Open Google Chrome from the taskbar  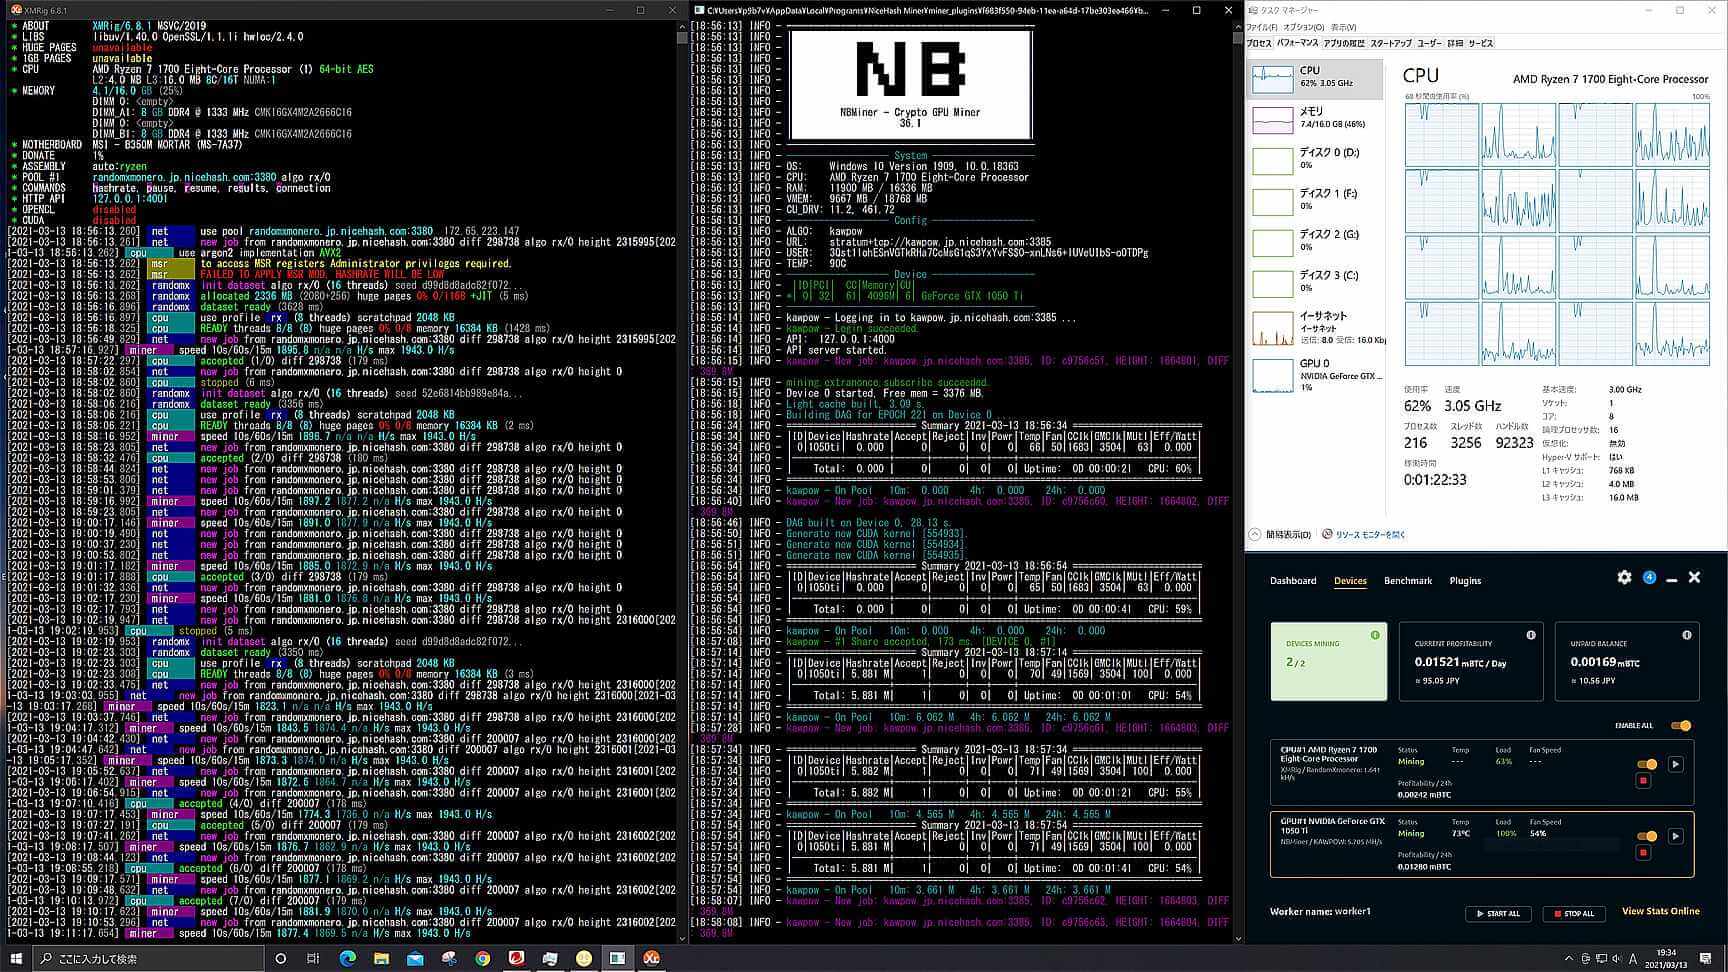[x=483, y=958]
